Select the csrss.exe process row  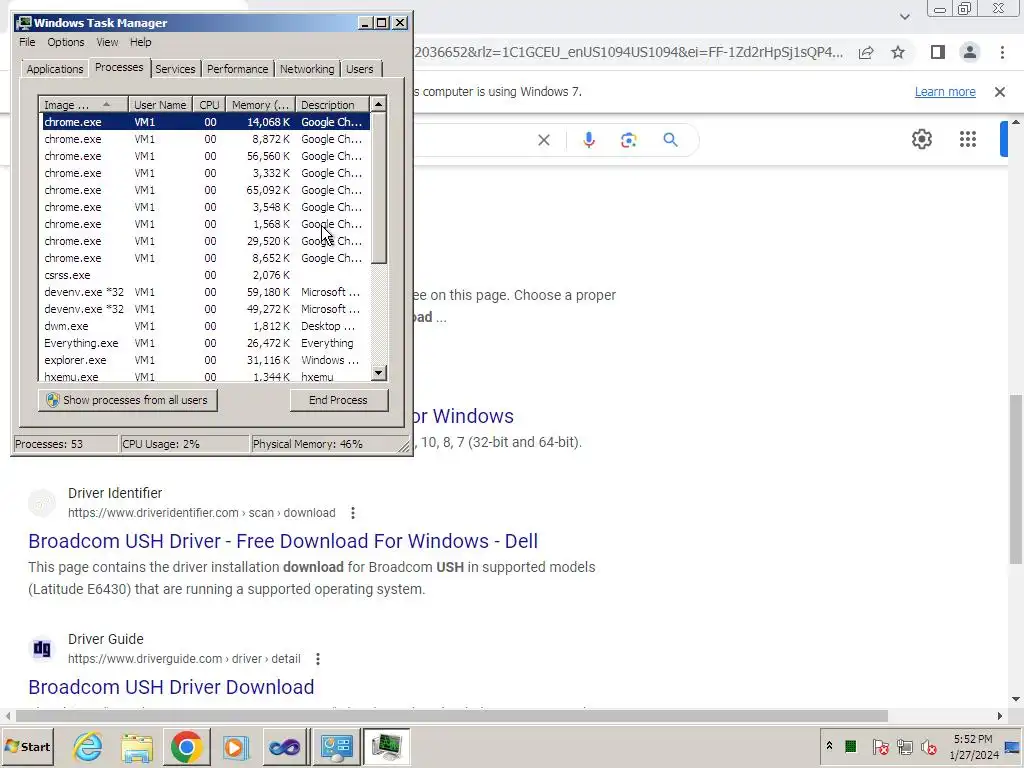click(206, 276)
